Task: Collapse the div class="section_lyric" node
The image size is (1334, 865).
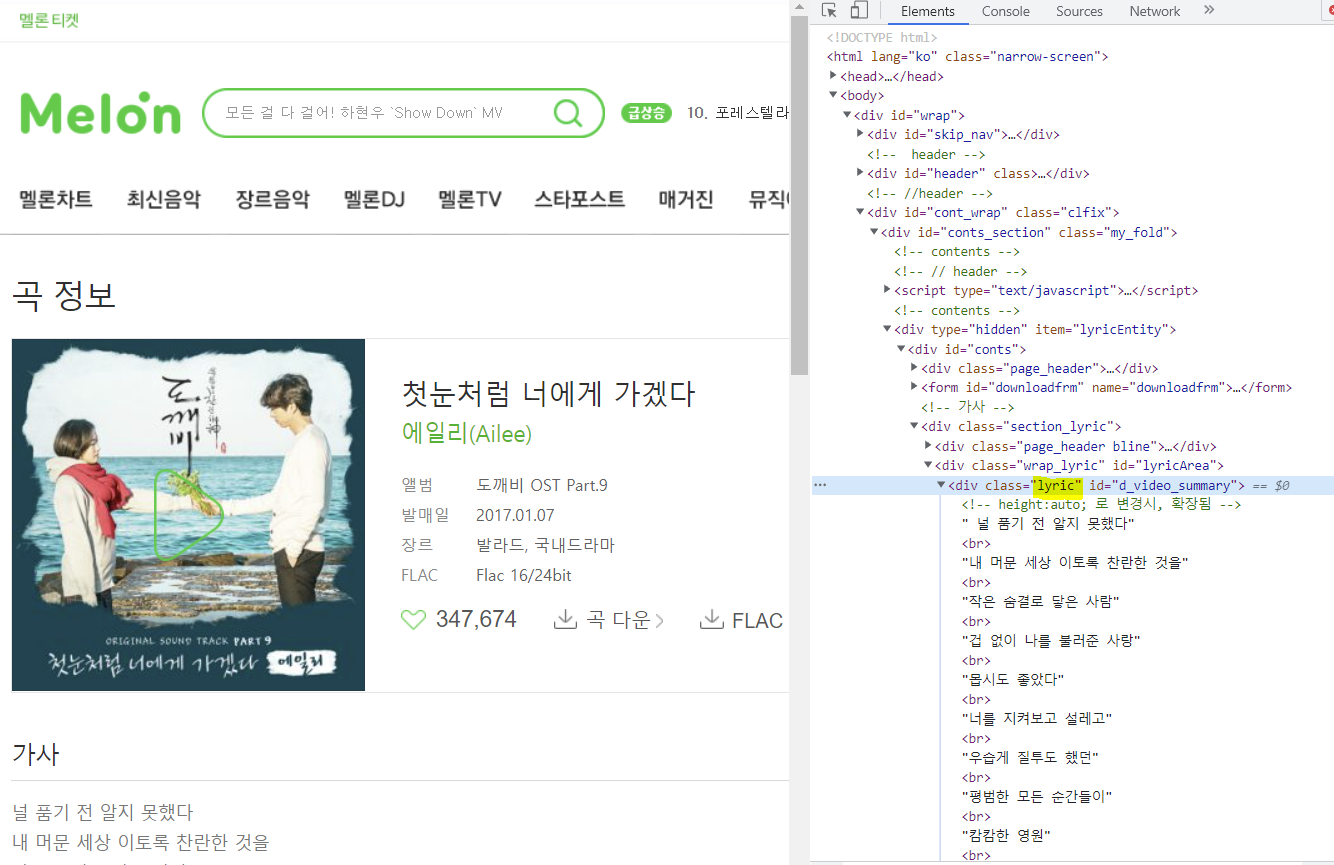Action: tap(914, 426)
